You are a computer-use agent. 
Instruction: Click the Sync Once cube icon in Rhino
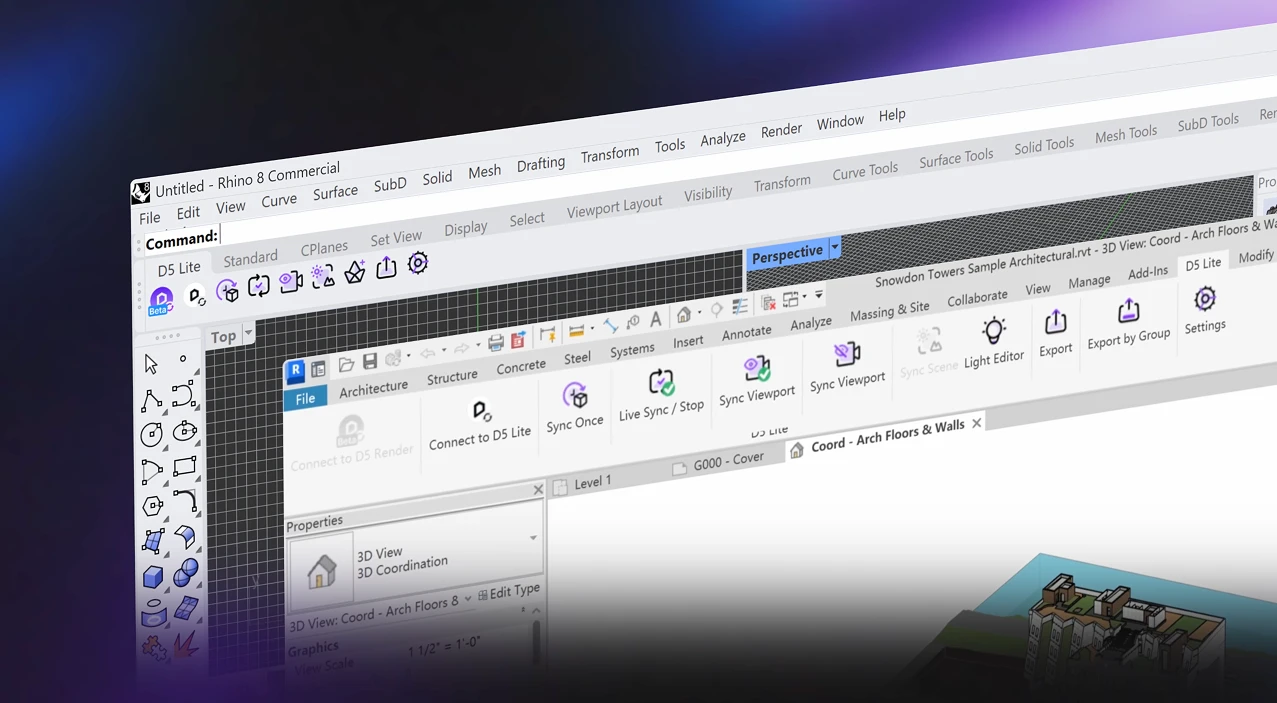(x=228, y=291)
